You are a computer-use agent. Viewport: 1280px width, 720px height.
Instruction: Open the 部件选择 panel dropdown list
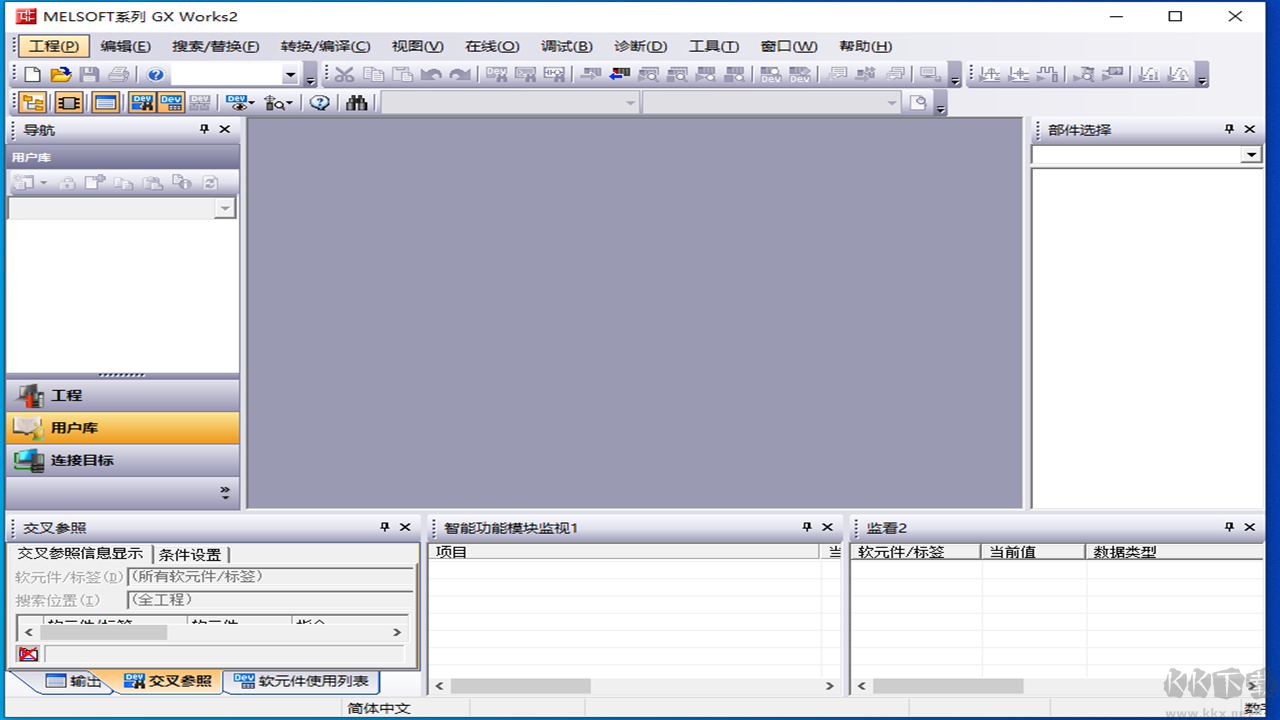click(x=1251, y=155)
